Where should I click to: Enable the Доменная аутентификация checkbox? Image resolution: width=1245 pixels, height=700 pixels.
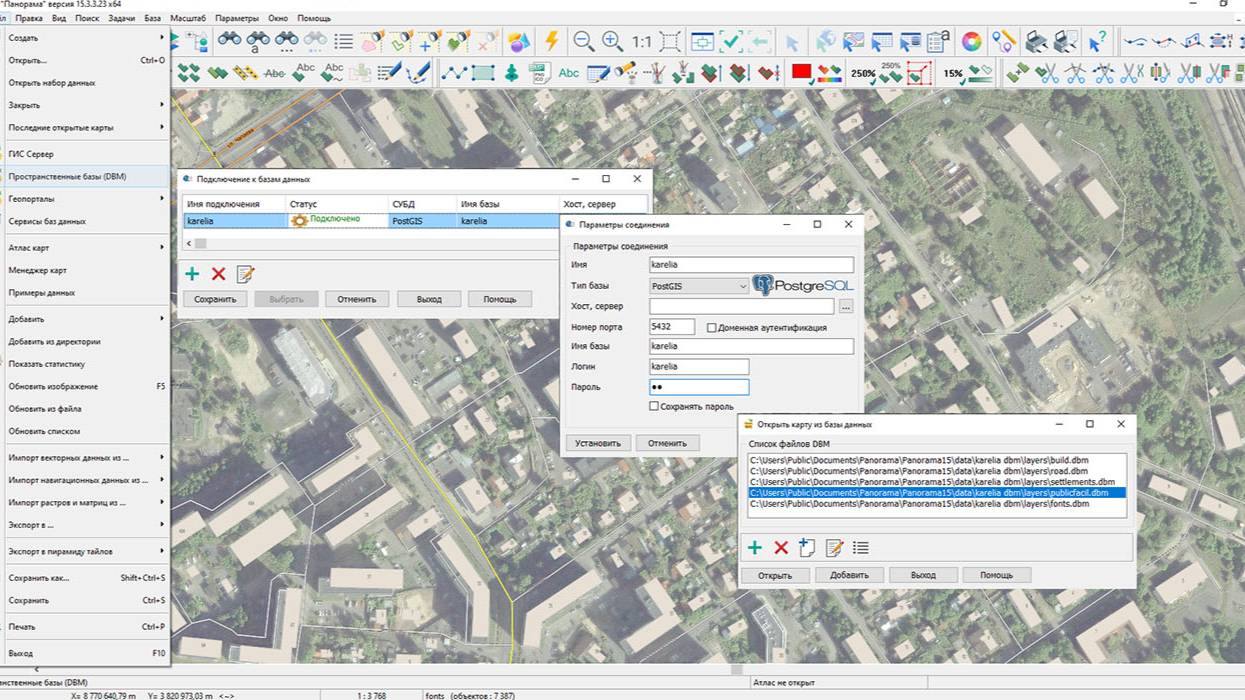[x=712, y=327]
